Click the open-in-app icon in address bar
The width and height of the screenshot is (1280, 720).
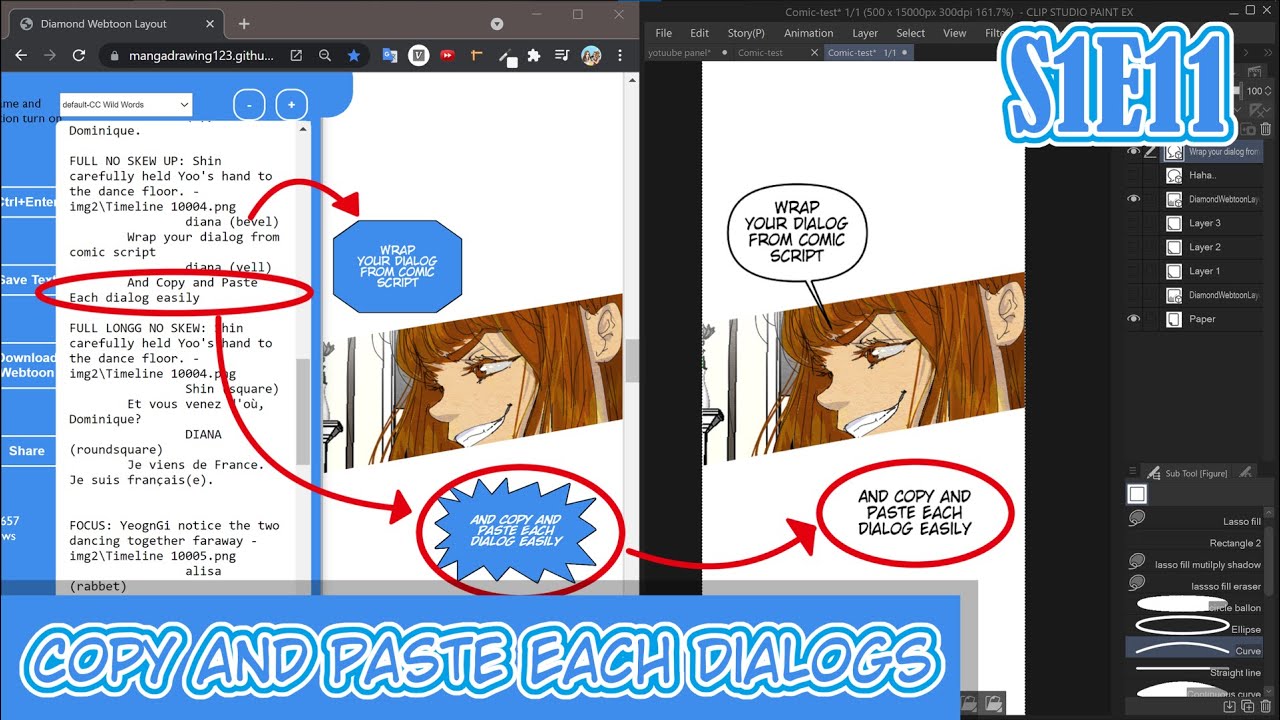pyautogui.click(x=297, y=56)
